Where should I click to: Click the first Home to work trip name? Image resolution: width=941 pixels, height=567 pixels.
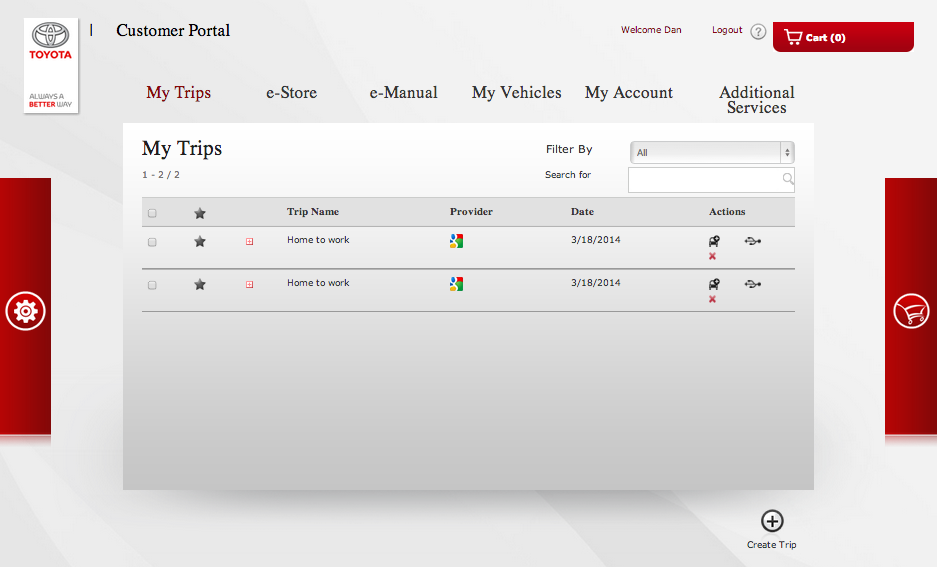(x=318, y=240)
